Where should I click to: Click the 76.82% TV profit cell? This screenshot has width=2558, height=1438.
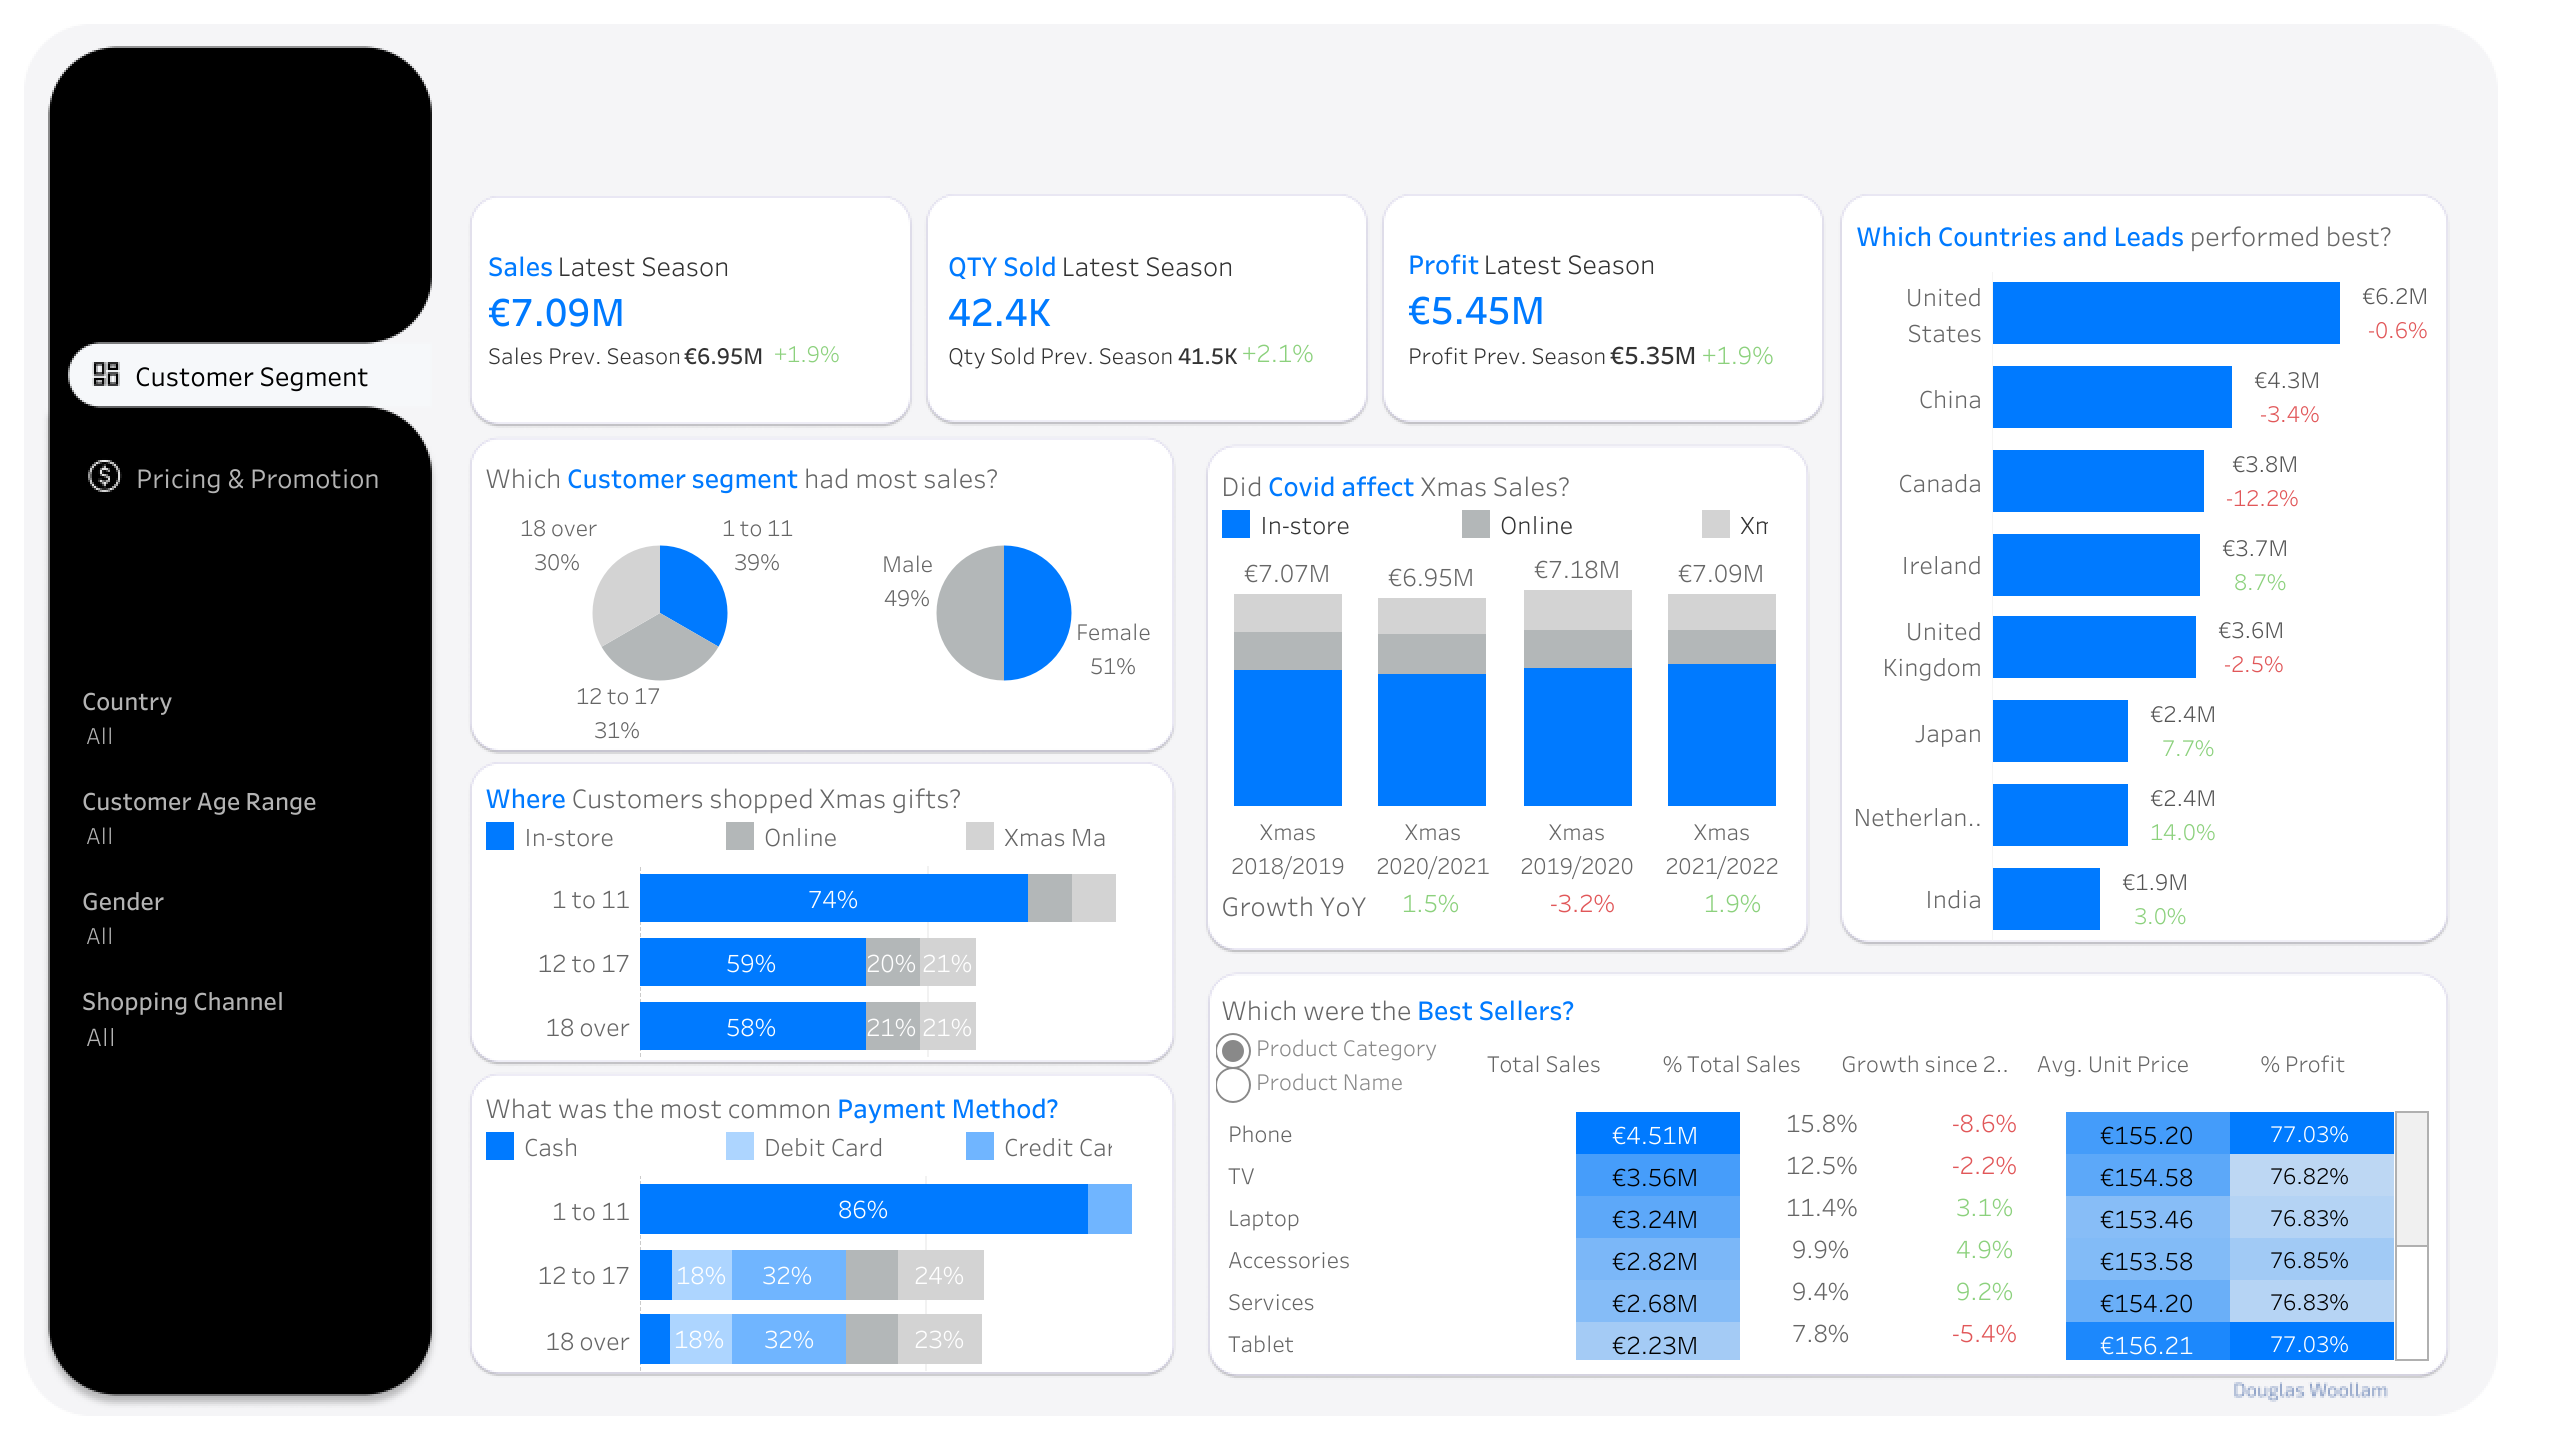2311,1176
